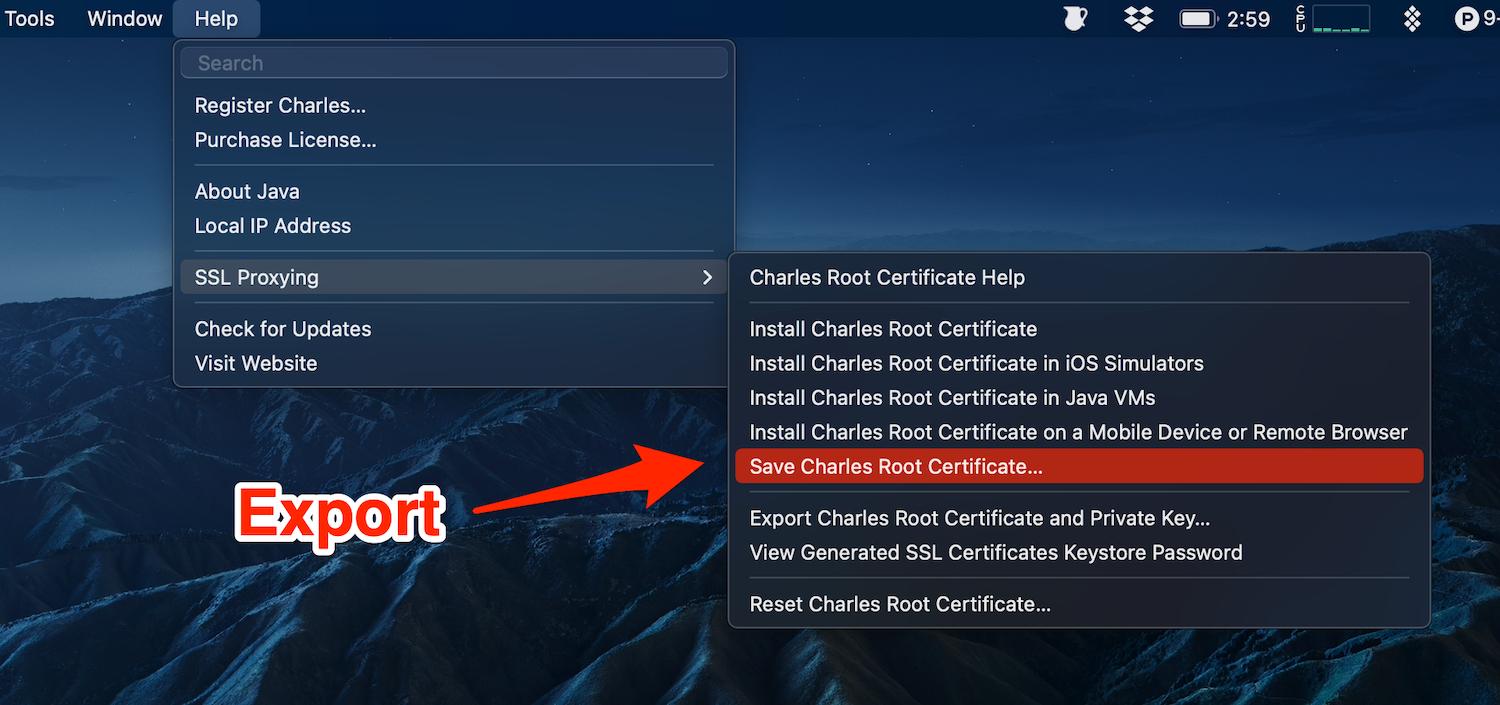Choose Visit Website
The height and width of the screenshot is (705, 1500).
click(x=255, y=364)
